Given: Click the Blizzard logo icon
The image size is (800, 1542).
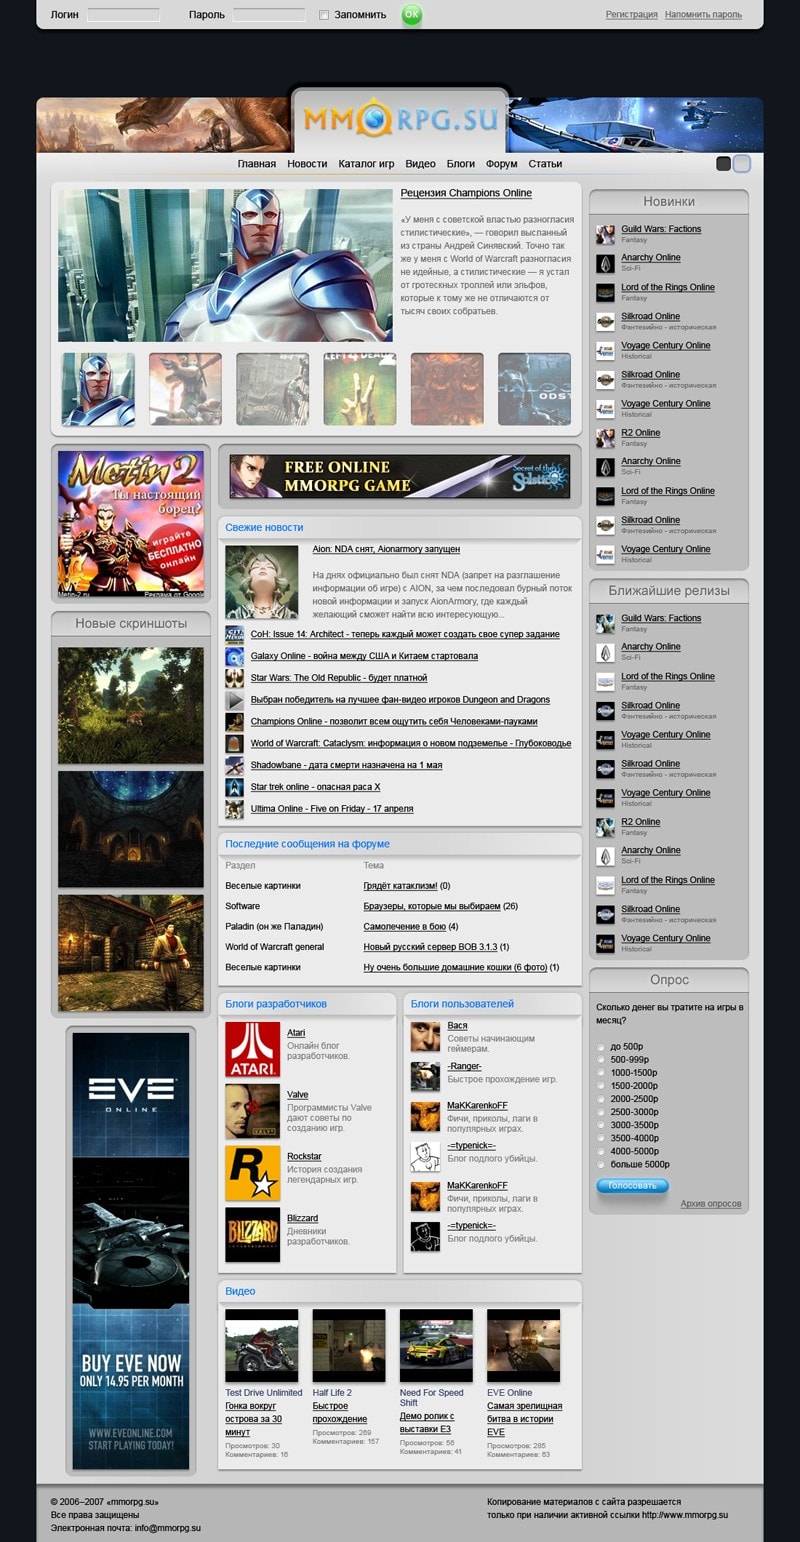Looking at the screenshot, I should click(253, 1235).
